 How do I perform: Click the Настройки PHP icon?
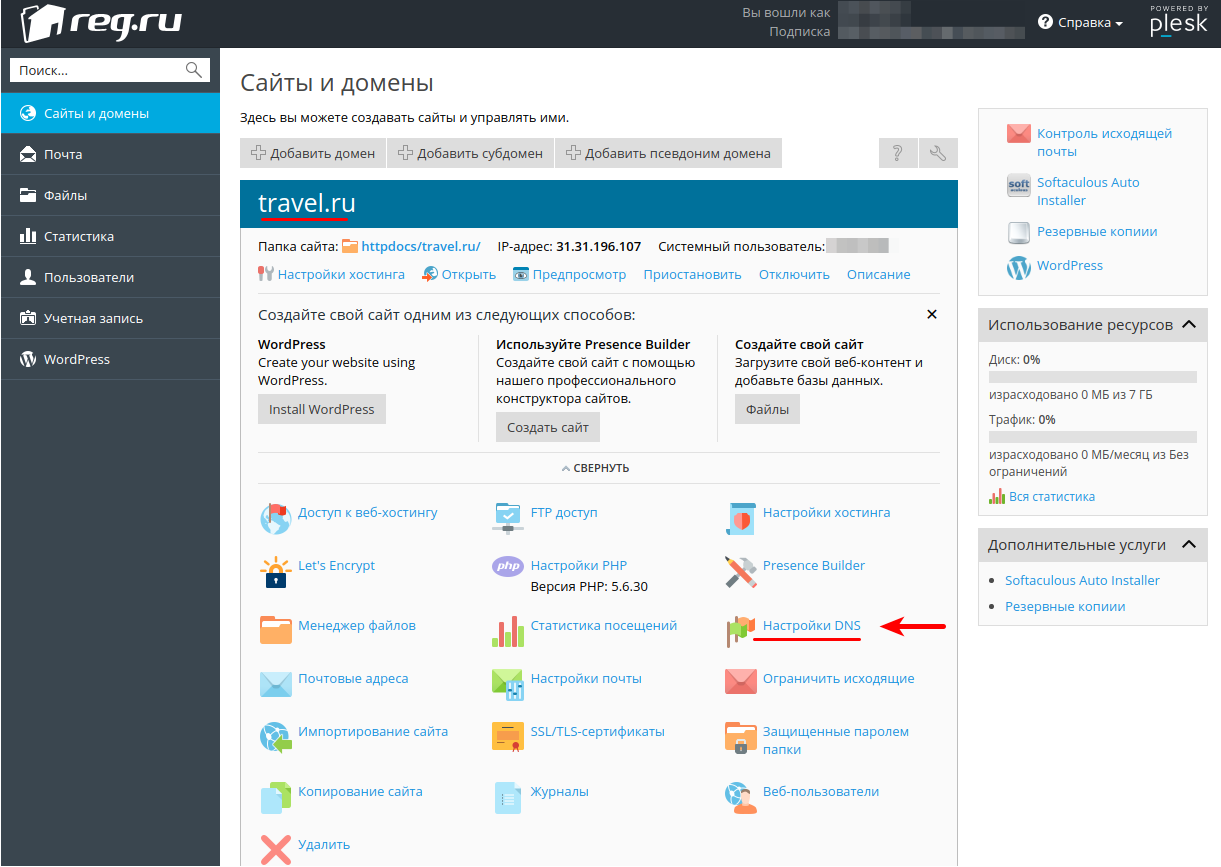[508, 567]
